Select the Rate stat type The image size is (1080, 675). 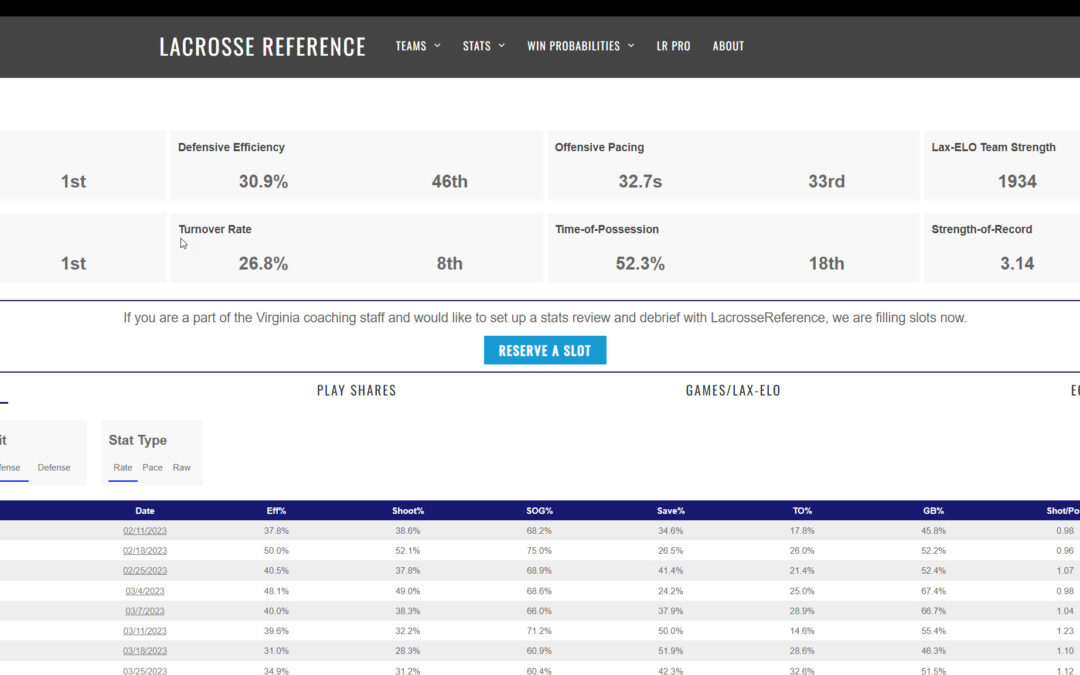click(123, 468)
